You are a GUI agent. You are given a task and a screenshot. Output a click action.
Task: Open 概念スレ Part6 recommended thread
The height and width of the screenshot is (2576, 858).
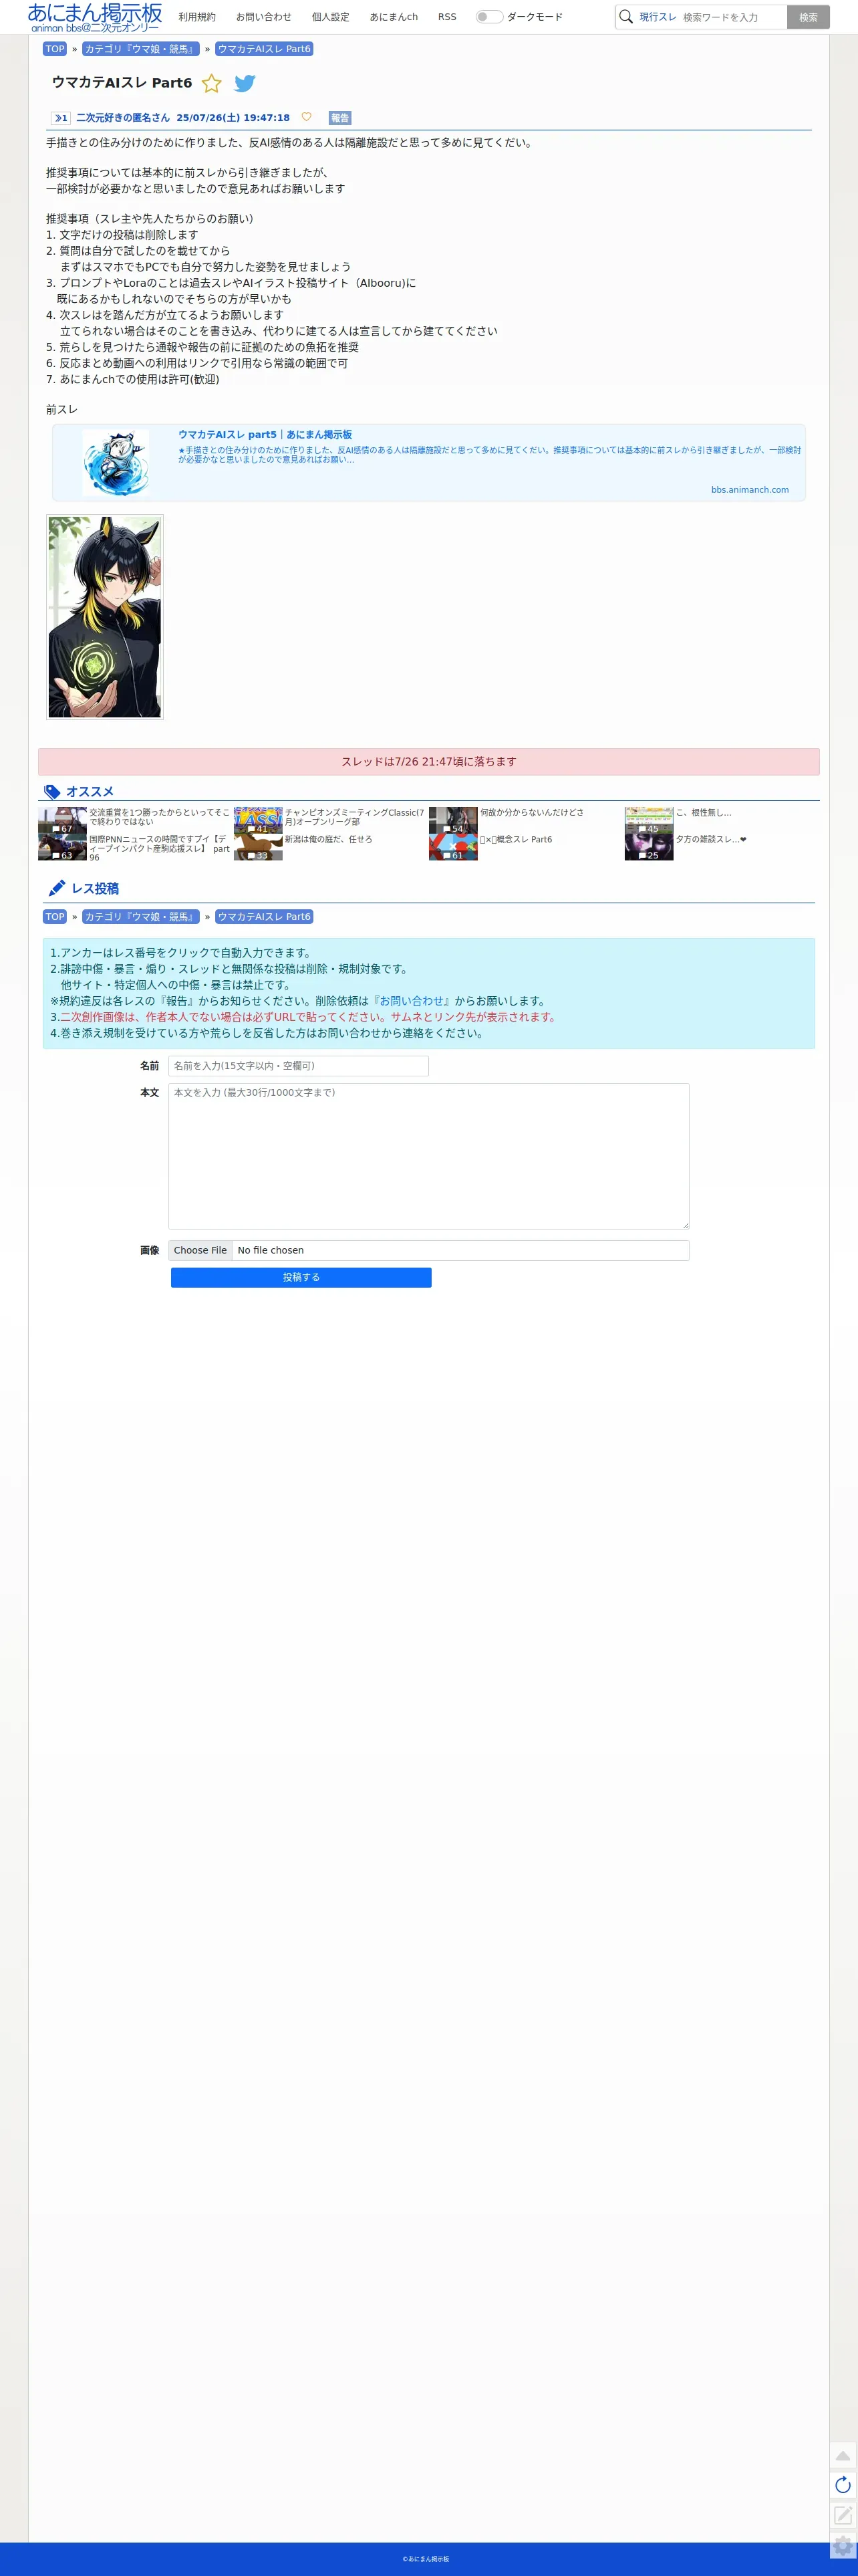[x=516, y=840]
